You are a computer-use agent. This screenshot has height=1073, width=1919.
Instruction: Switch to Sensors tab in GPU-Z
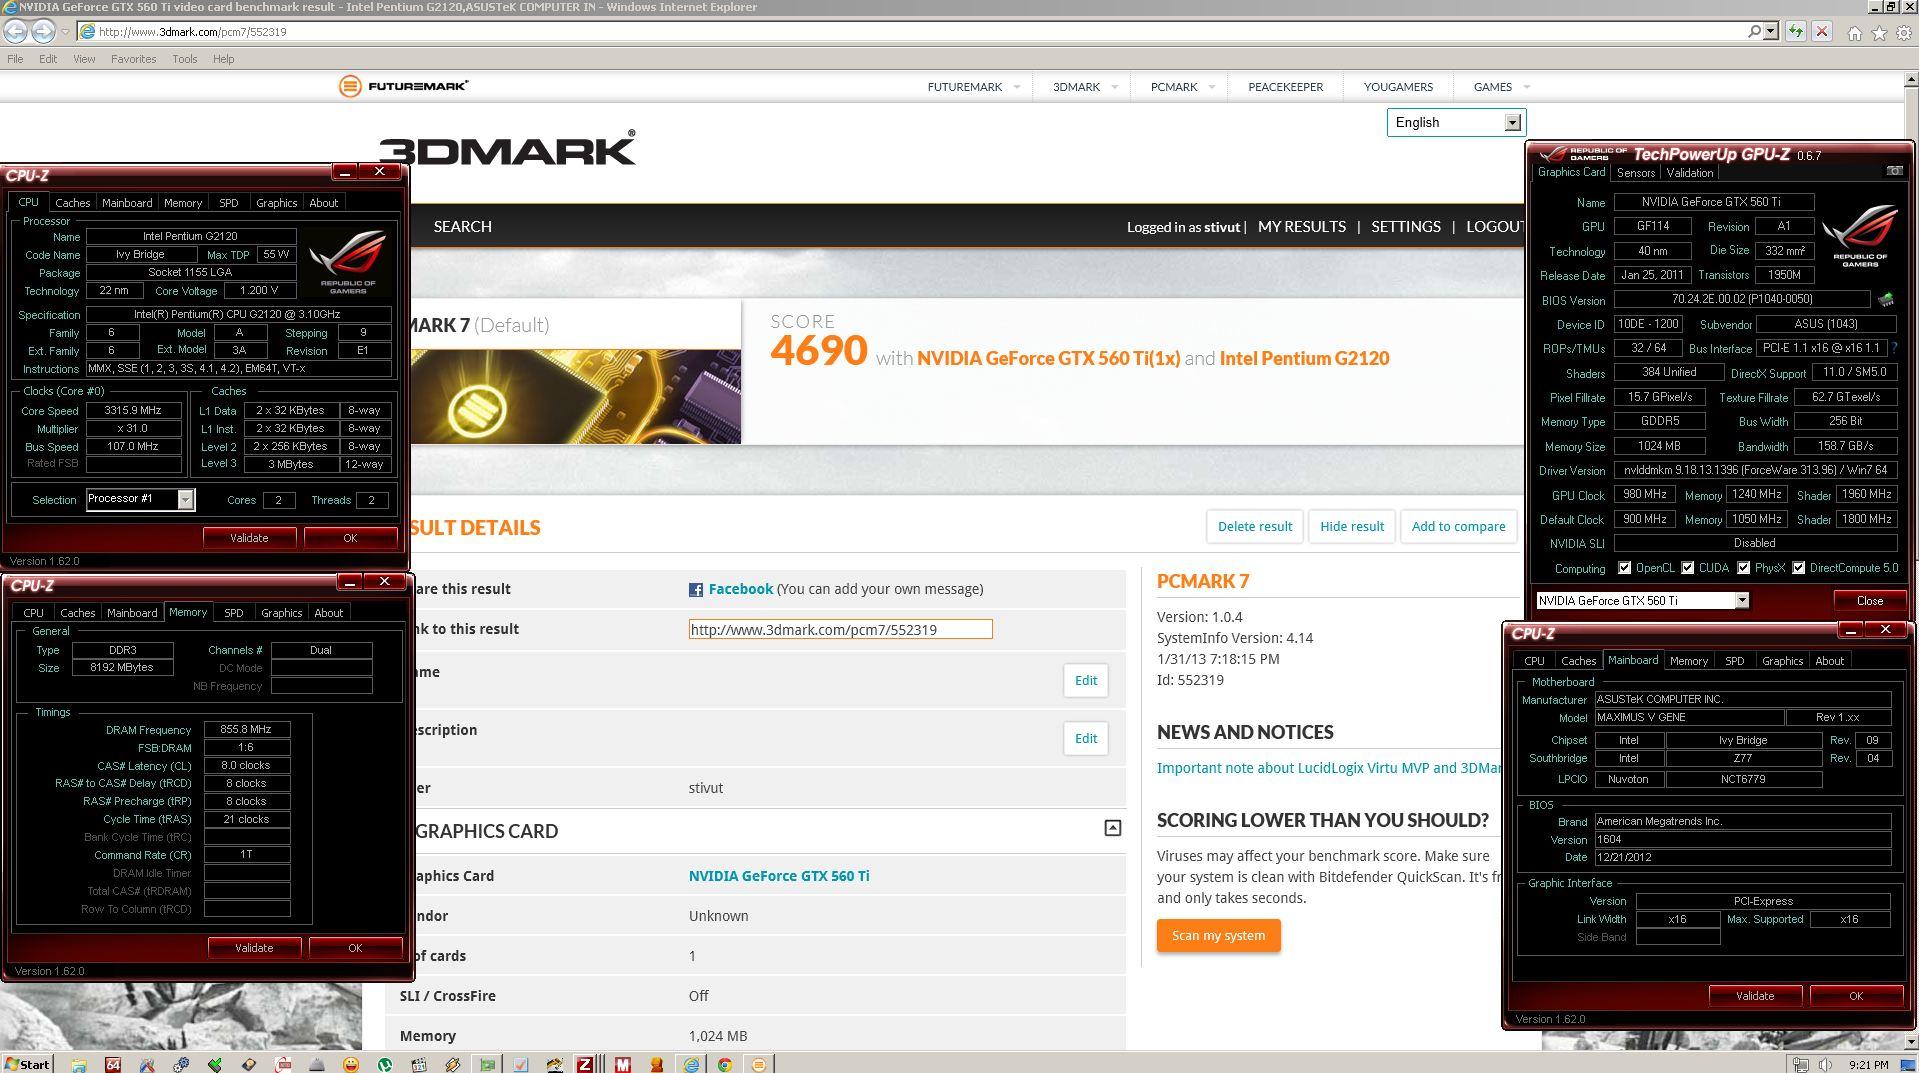(1635, 173)
